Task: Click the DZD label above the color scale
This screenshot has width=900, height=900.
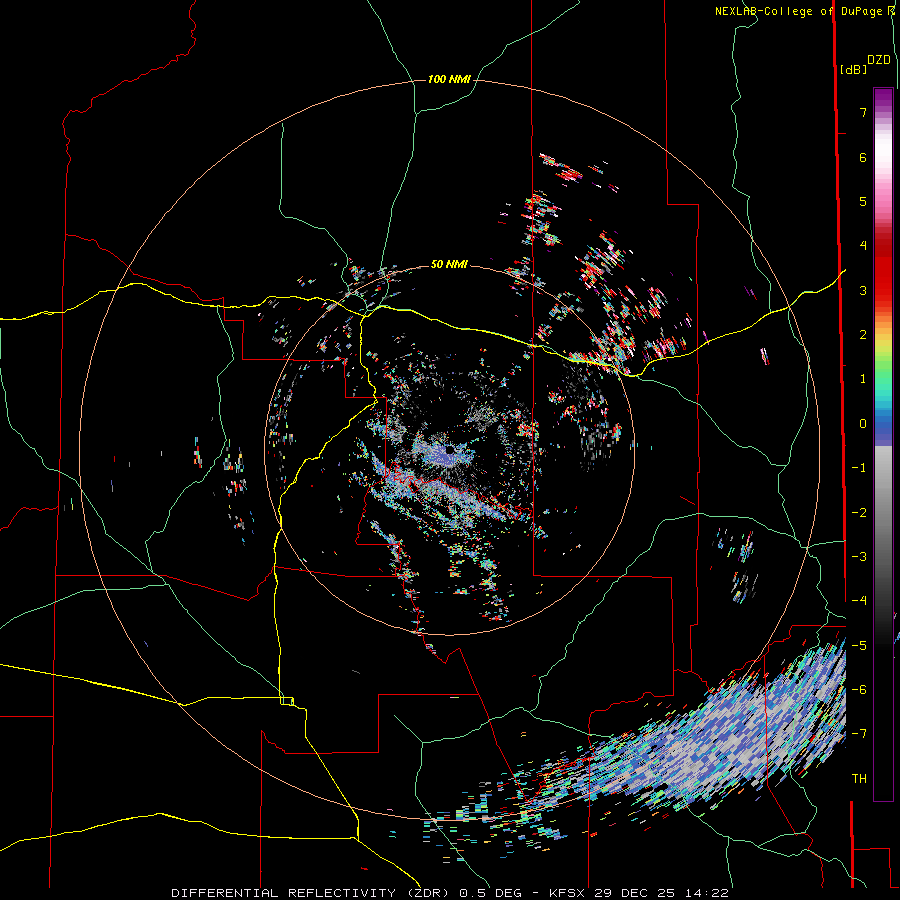Action: [879, 60]
